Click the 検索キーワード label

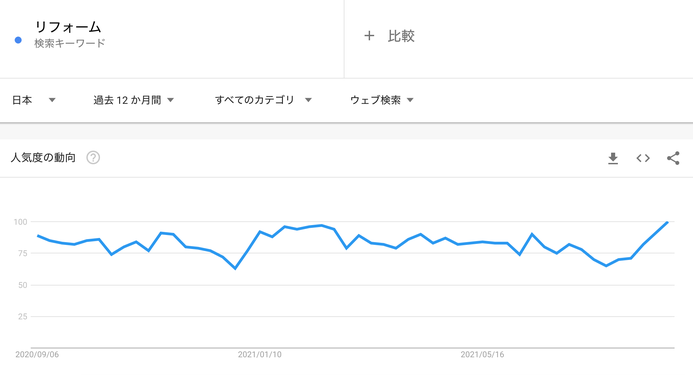pos(70,43)
